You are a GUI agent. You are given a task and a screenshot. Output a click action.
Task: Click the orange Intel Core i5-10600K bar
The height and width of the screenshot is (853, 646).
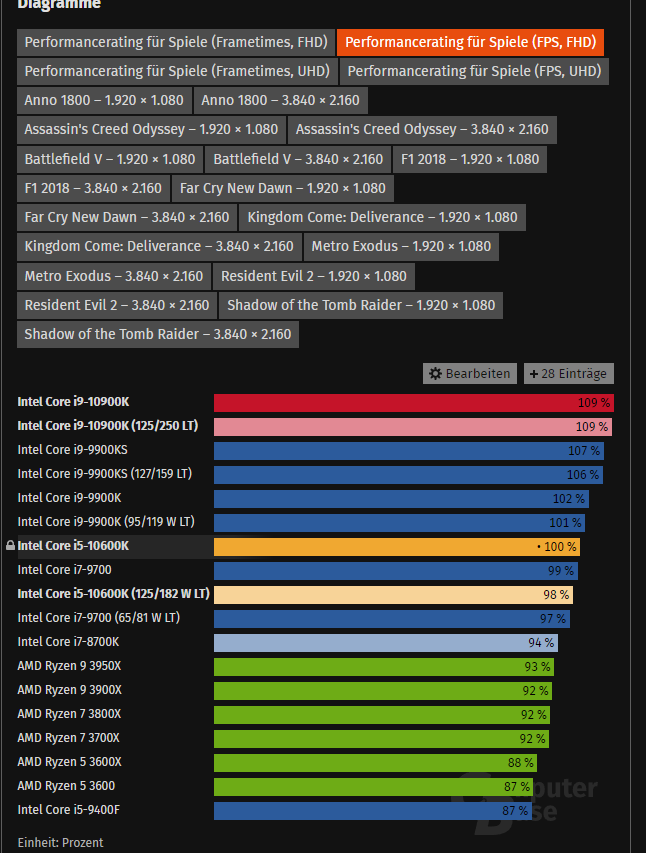[x=397, y=547]
